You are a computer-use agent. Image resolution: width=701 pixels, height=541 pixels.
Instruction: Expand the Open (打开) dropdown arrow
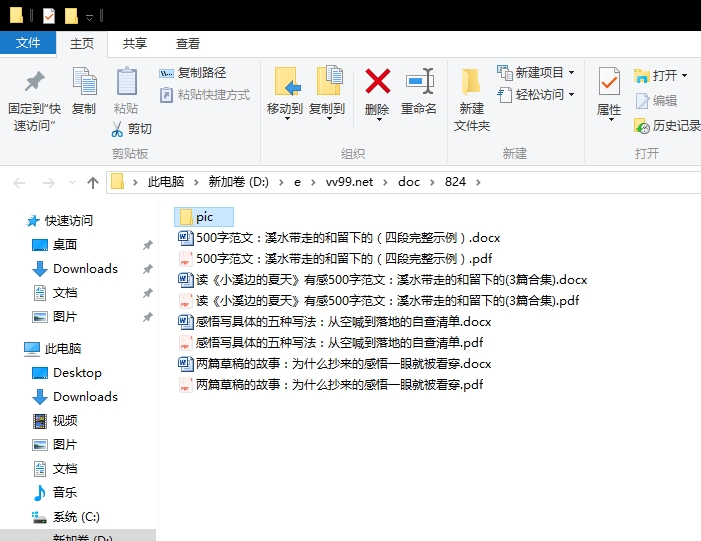pyautogui.click(x=684, y=76)
